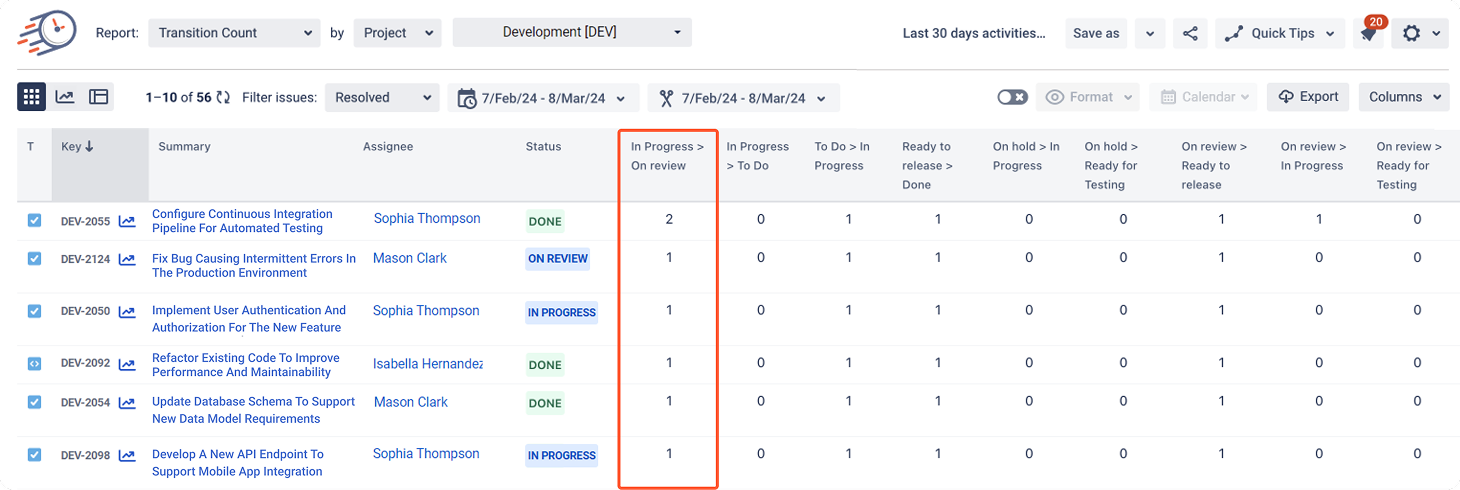
Task: Open chart icon for DEV-2050
Action: point(127,312)
